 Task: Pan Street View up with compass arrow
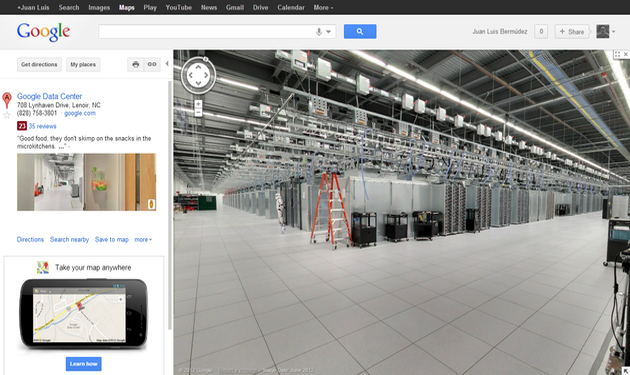click(198, 67)
